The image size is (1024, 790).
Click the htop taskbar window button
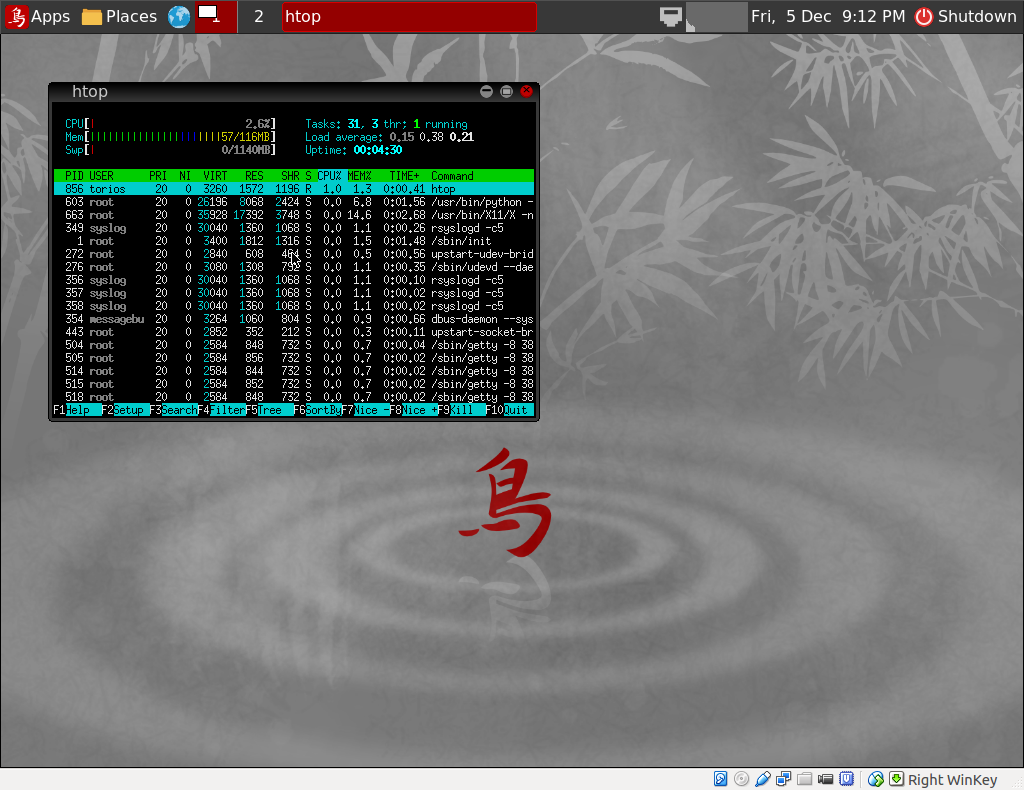(x=408, y=17)
